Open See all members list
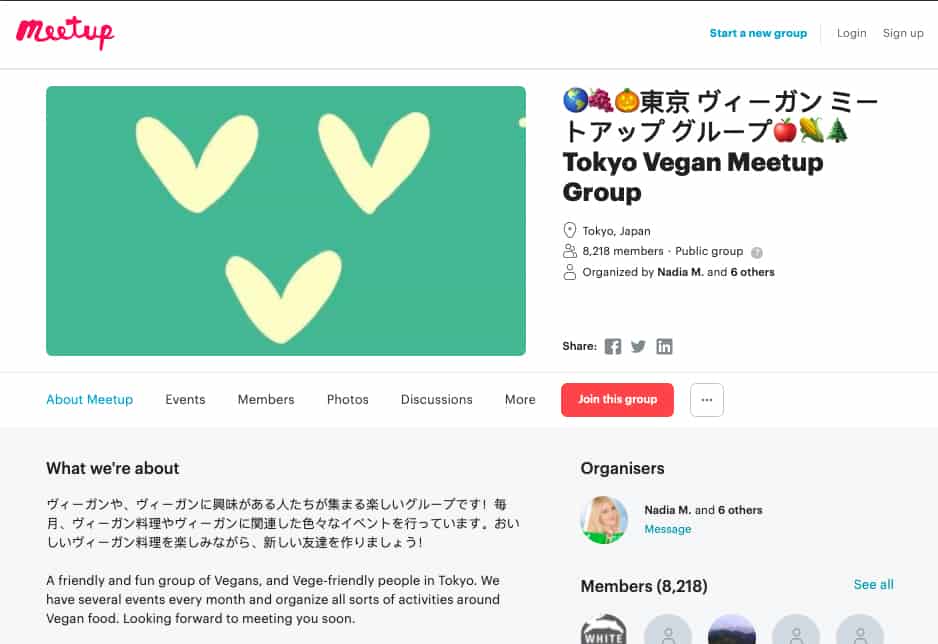 [x=873, y=584]
